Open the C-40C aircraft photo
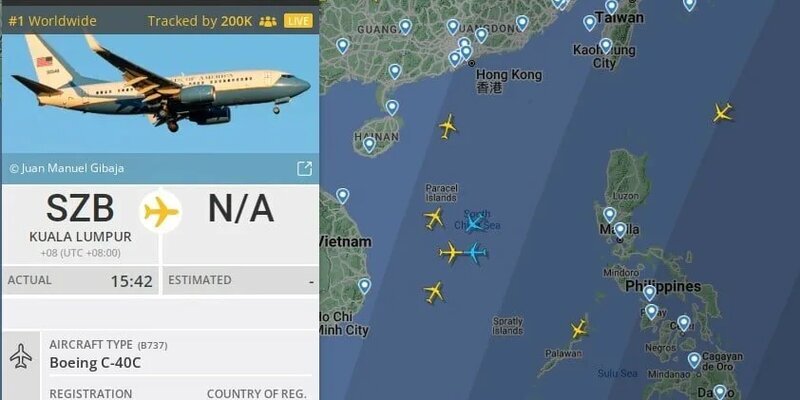This screenshot has width=800, height=400. [160, 93]
